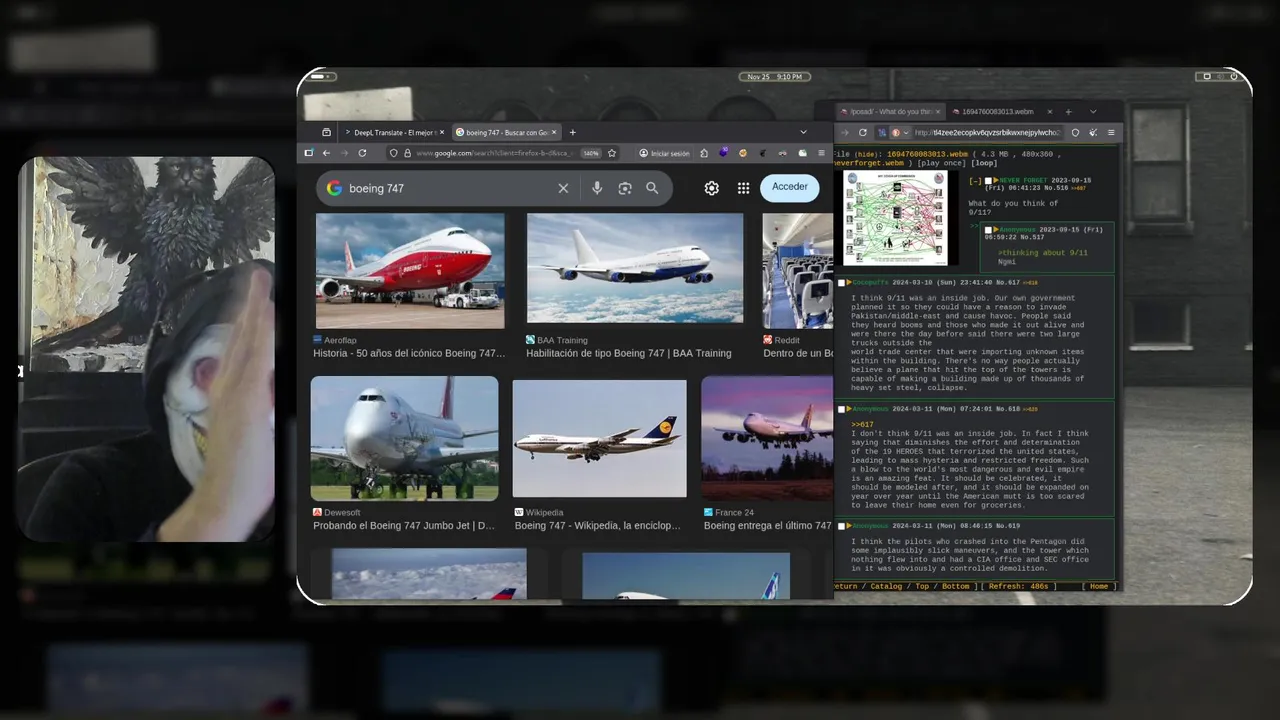Click the Refresh countdown in the footer bar

[x=1019, y=586]
